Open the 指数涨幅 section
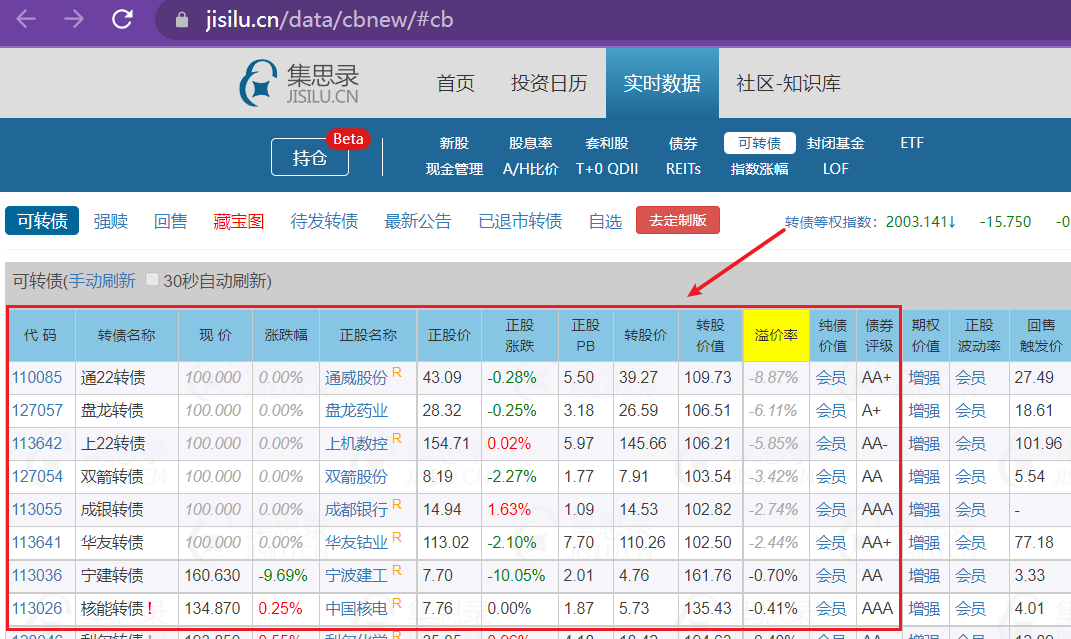Screen dimensions: 1071x639 pyautogui.click(x=760, y=169)
